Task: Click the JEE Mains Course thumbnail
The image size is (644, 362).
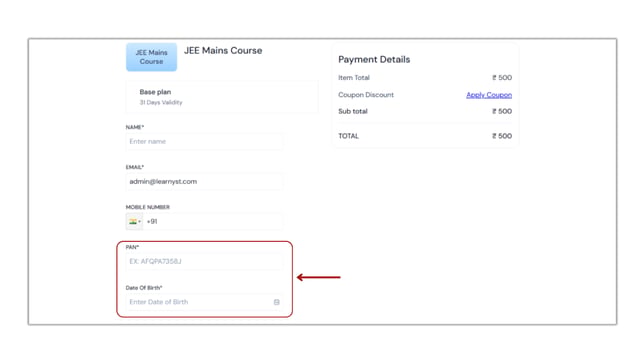Action: (152, 57)
